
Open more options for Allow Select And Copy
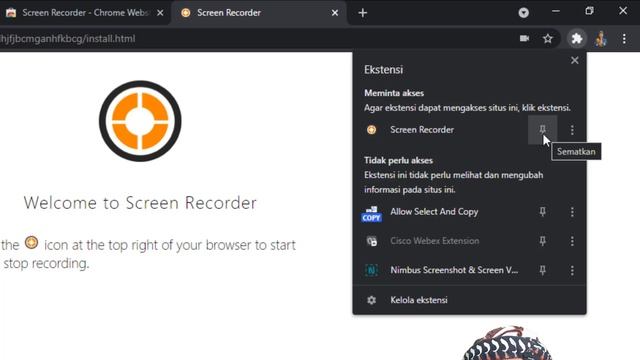(x=572, y=211)
